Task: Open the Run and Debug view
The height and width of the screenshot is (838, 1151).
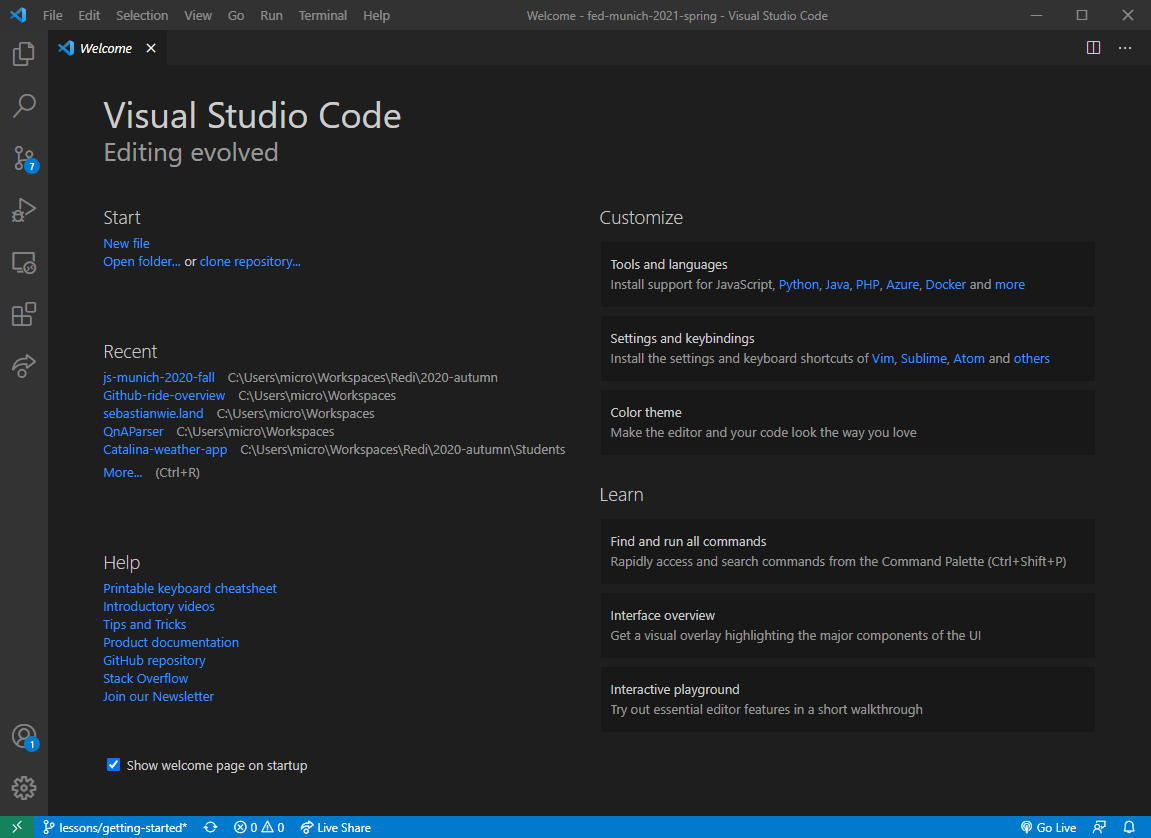Action: click(23, 210)
